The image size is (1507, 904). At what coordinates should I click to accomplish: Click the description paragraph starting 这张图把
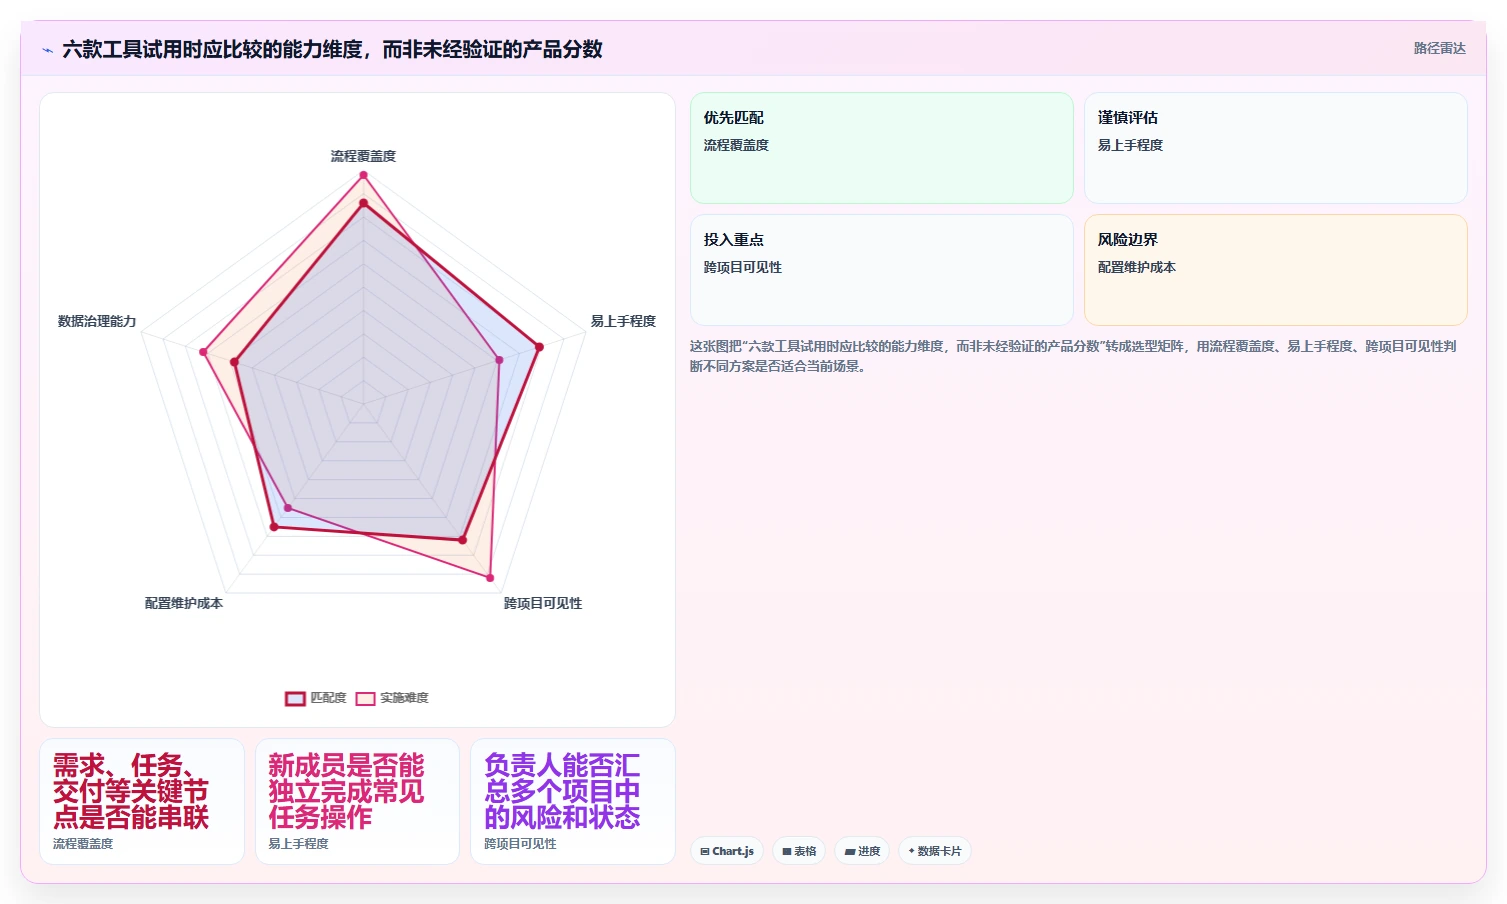[x=1074, y=356]
